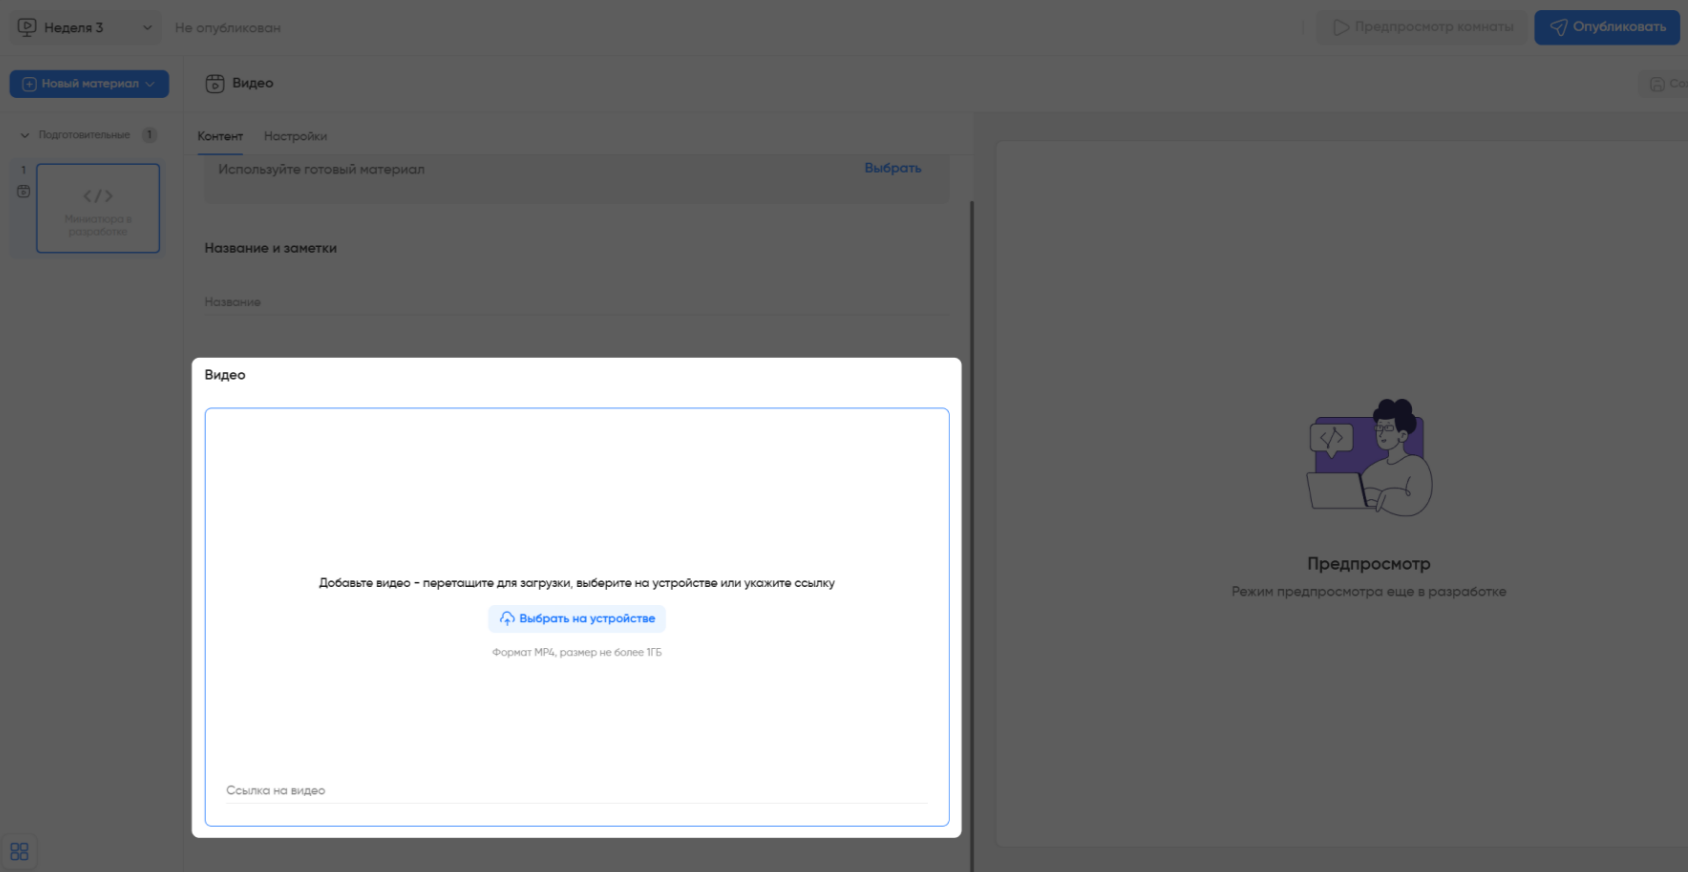Collapse the Подготовительные section

pos(25,135)
